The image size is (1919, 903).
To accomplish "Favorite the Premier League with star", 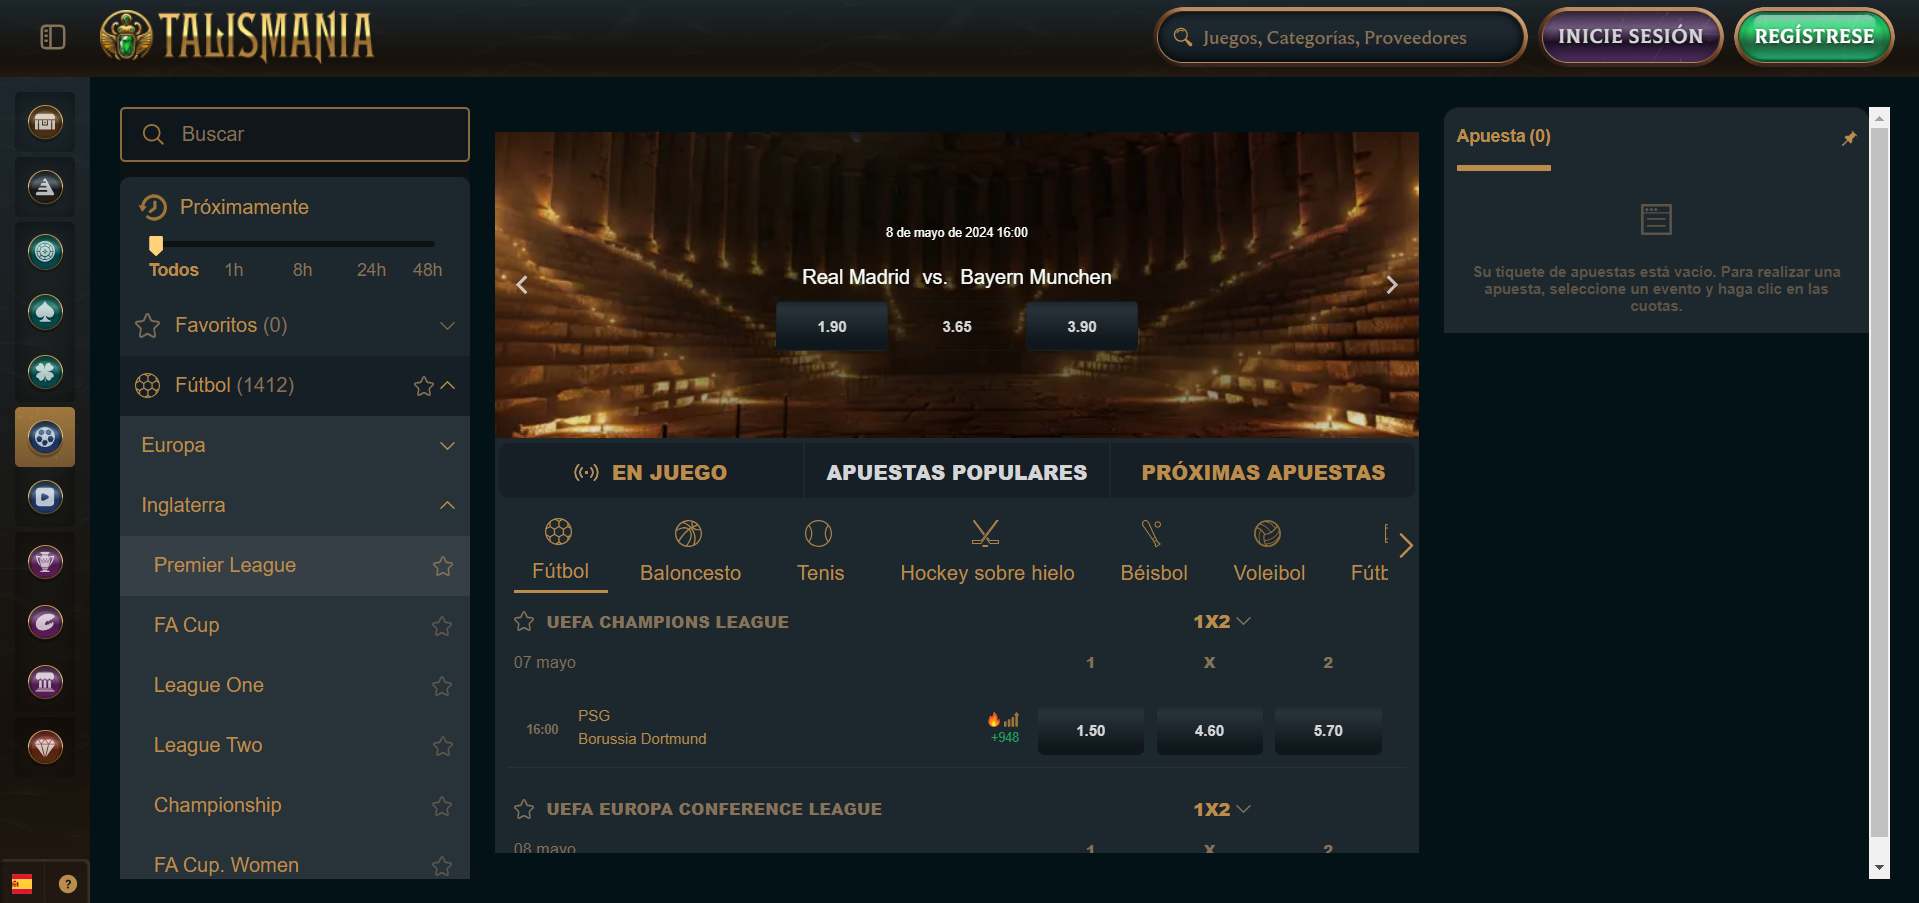I will (442, 566).
